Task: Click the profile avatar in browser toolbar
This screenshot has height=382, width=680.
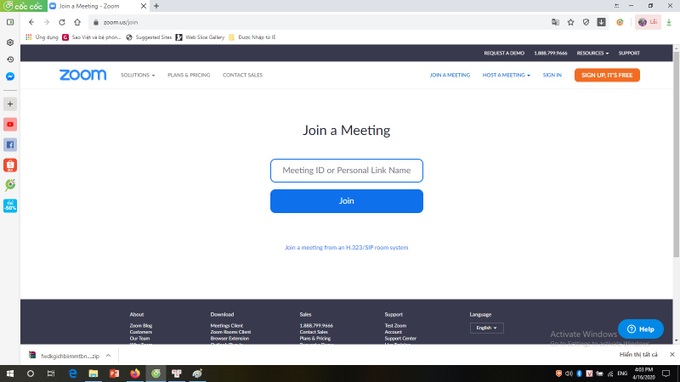Action: pos(643,22)
